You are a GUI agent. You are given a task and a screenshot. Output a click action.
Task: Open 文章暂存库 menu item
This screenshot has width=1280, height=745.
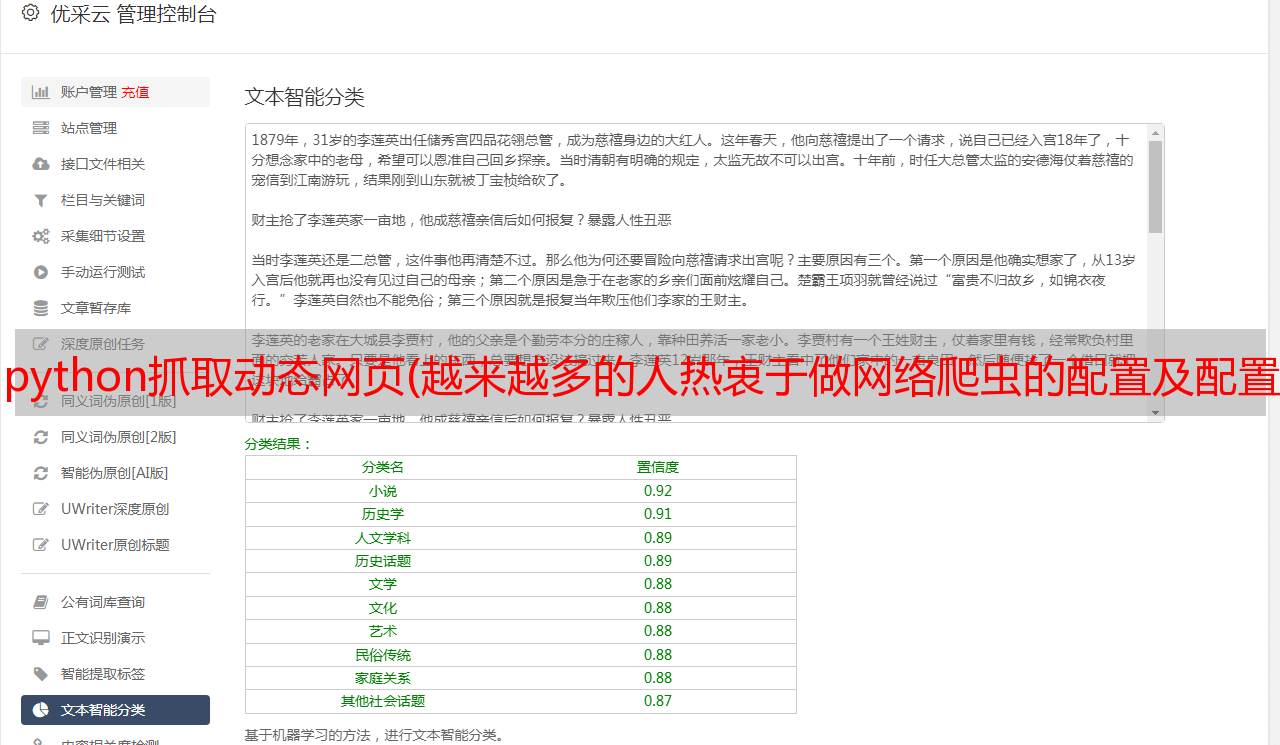point(115,308)
